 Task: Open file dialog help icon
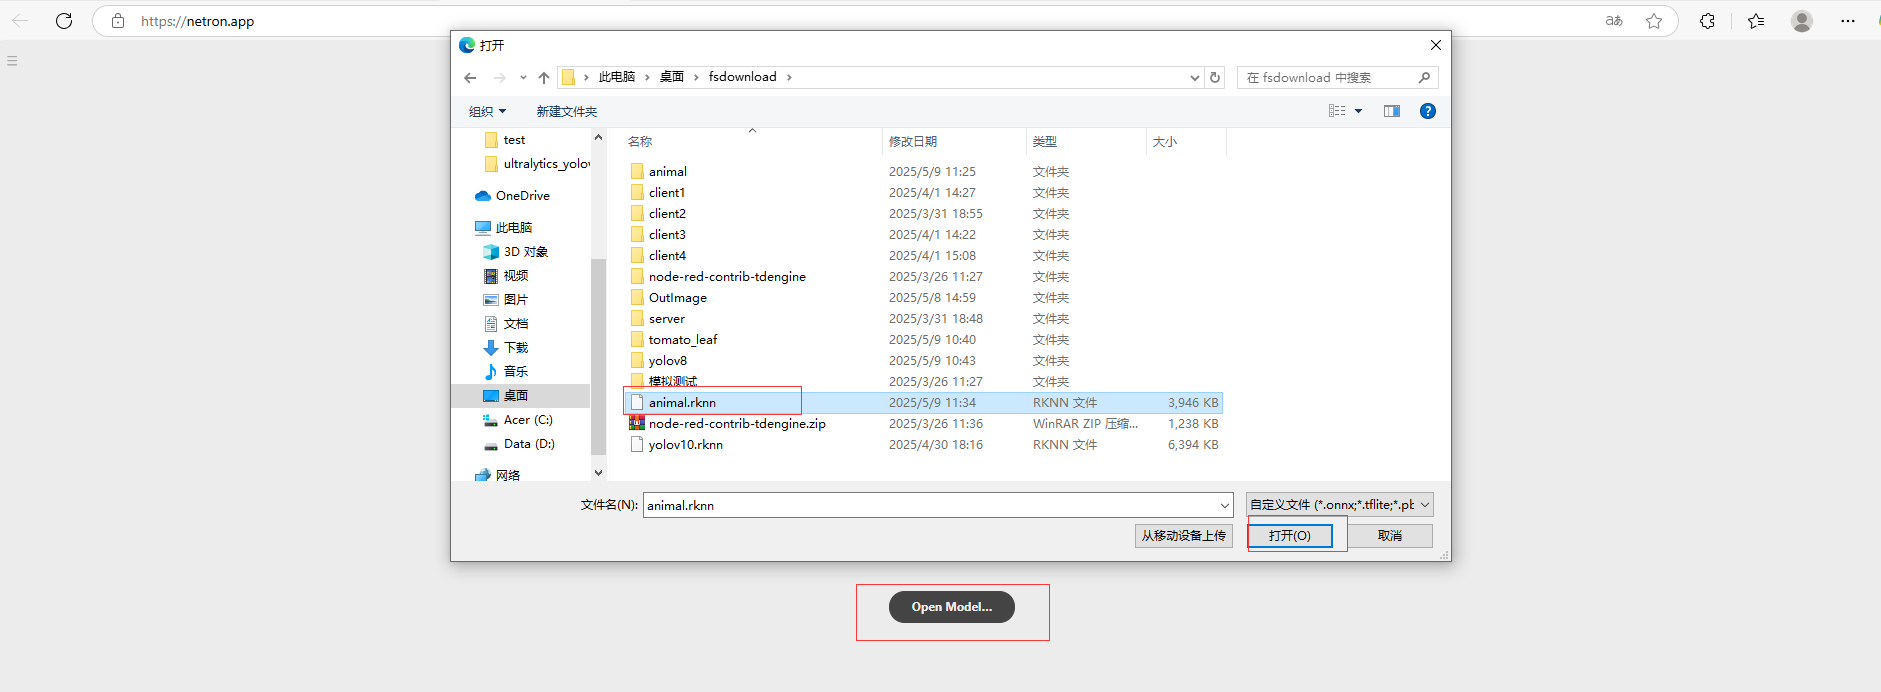[1427, 111]
